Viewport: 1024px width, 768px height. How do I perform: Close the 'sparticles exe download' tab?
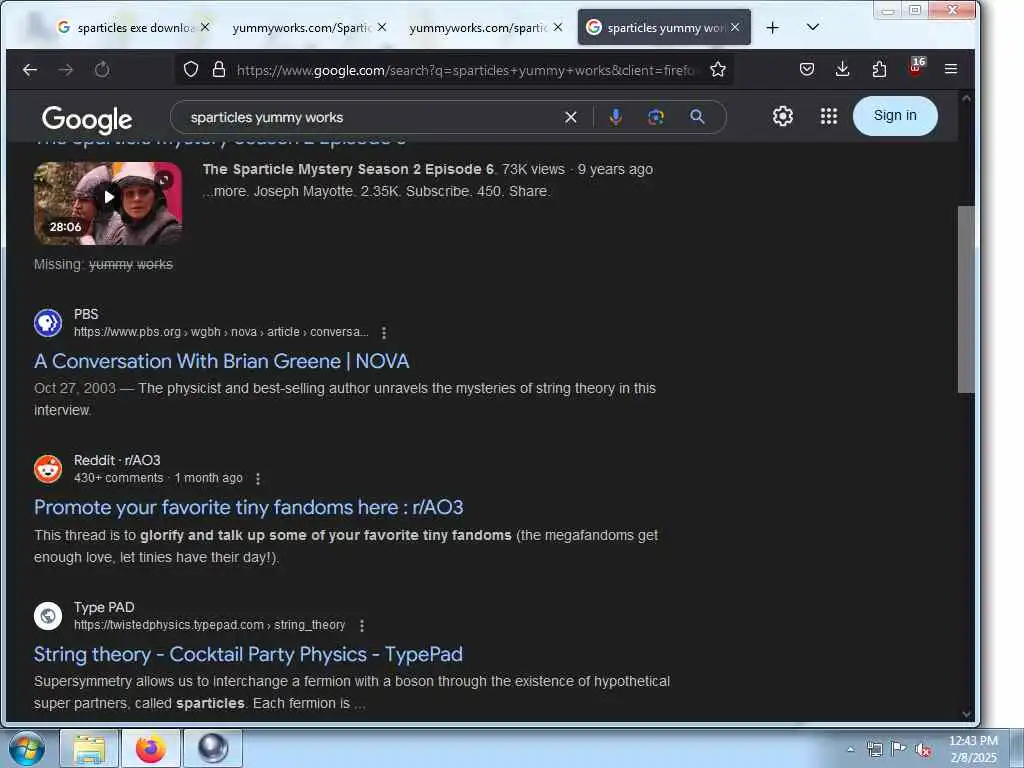click(205, 27)
